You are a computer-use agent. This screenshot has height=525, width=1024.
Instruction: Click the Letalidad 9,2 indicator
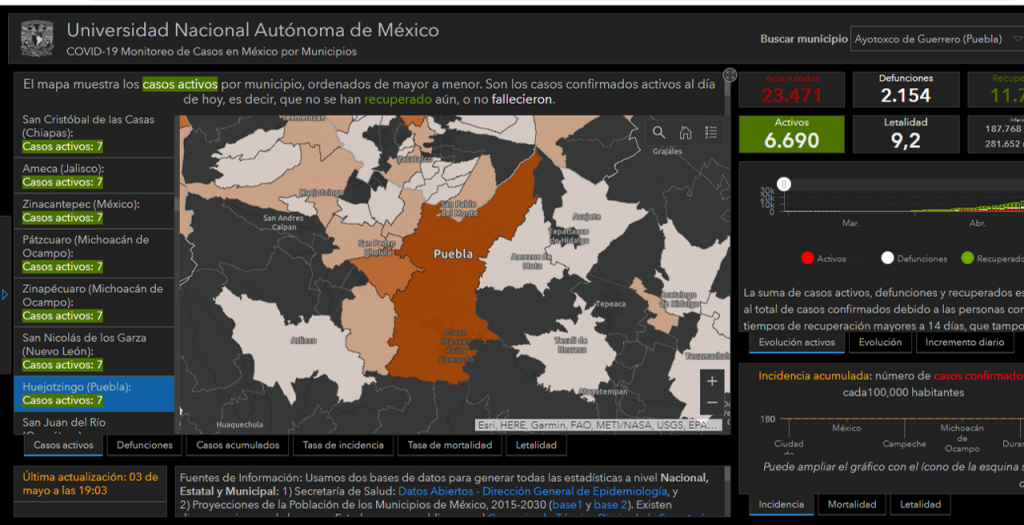[x=906, y=135]
